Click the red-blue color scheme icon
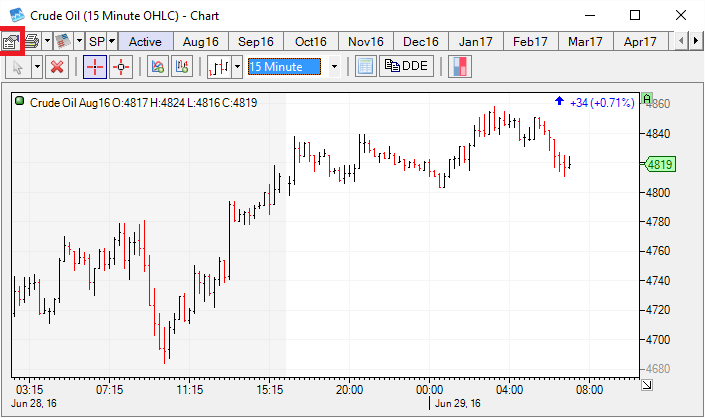The height and width of the screenshot is (418, 705). coord(461,67)
